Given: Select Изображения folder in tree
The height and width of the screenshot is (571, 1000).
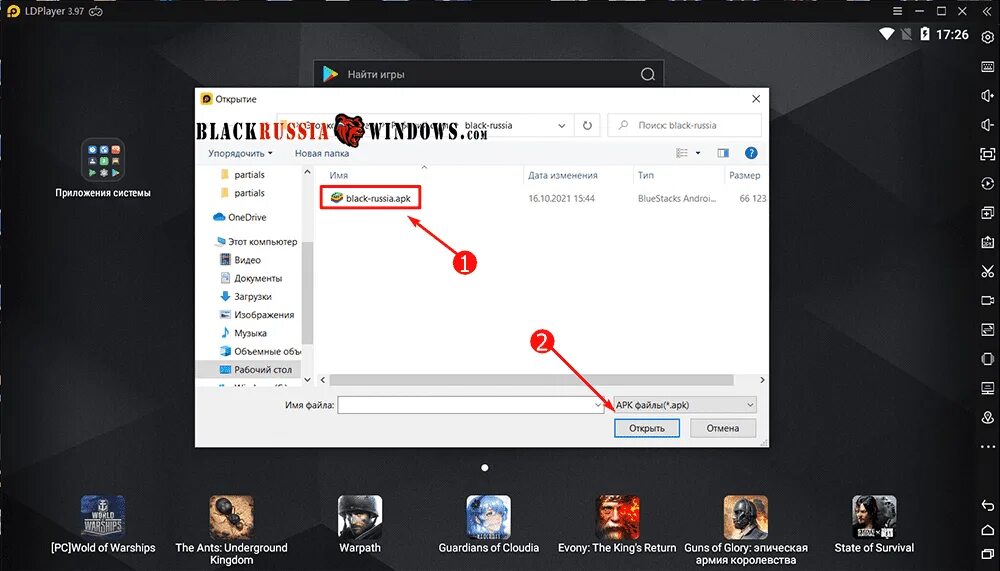Looking at the screenshot, I should pyautogui.click(x=257, y=315).
